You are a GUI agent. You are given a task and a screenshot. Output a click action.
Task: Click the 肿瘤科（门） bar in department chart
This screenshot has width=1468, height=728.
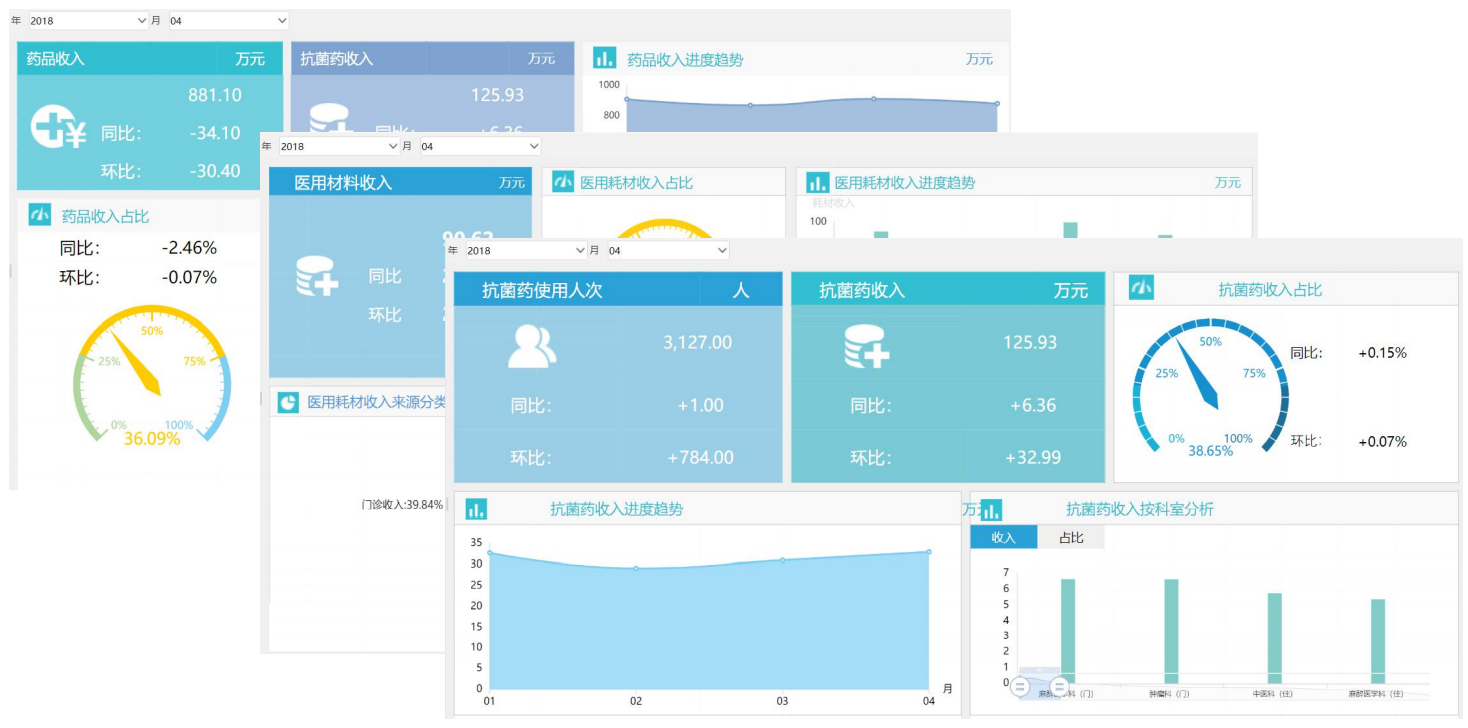tap(1171, 630)
